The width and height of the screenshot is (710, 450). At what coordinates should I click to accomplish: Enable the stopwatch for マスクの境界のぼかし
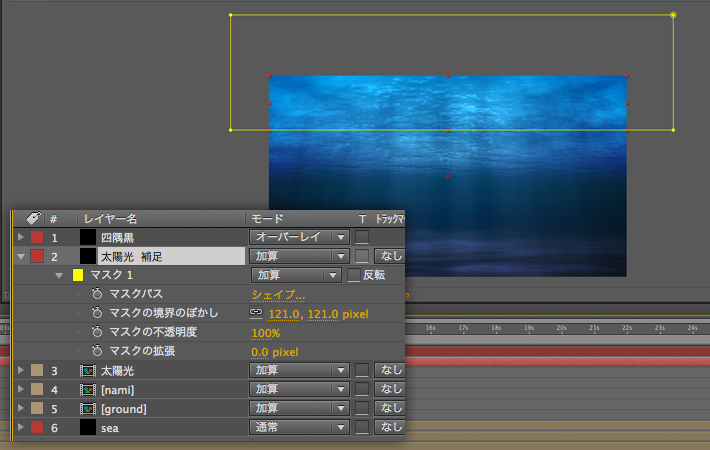point(97,313)
